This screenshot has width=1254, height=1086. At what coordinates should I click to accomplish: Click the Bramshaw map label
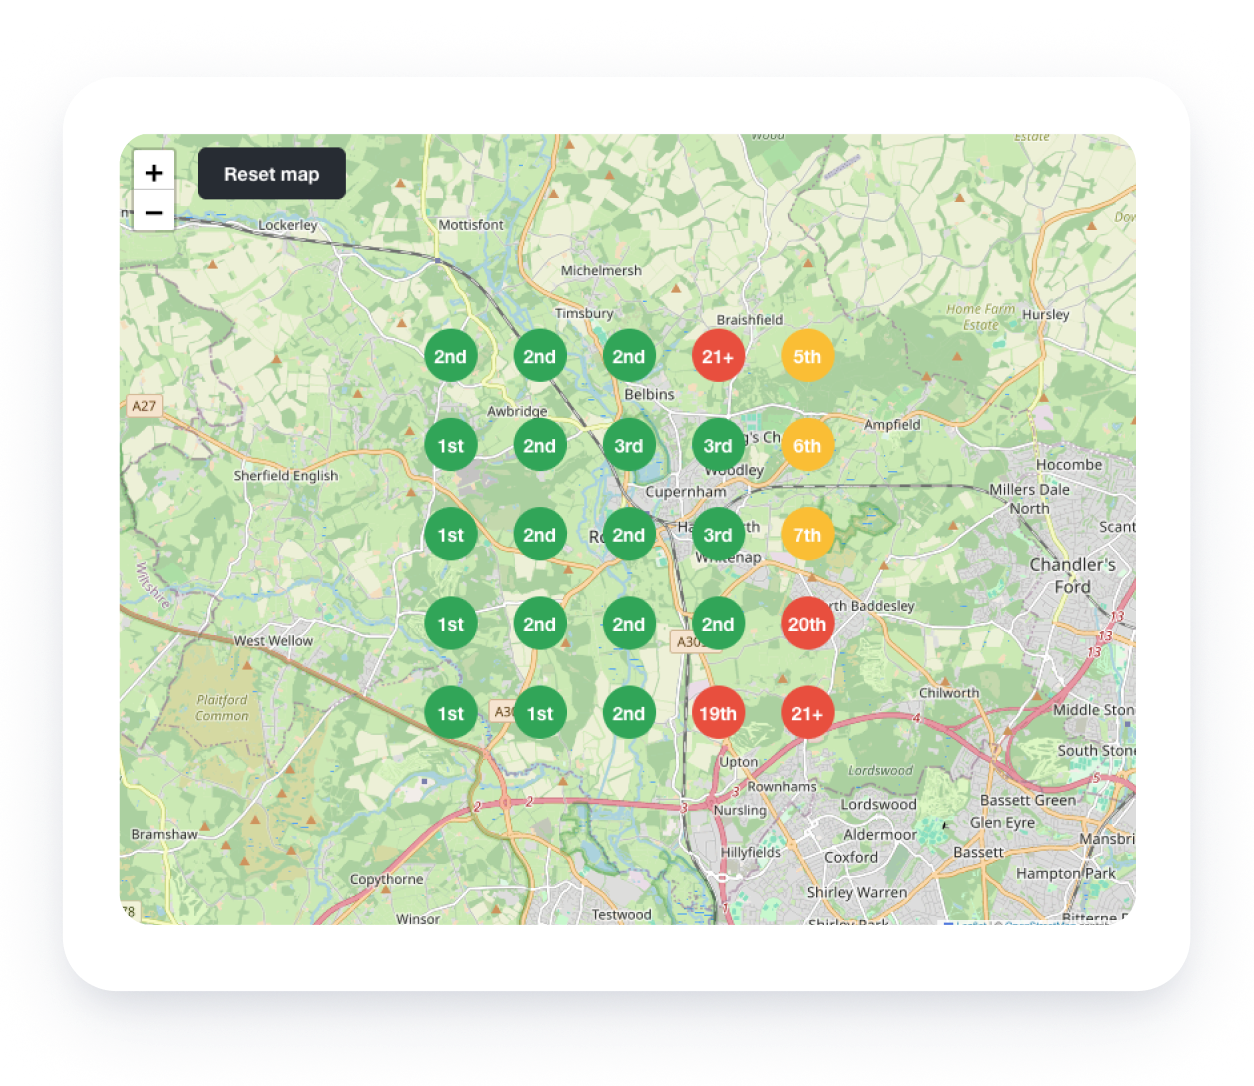pyautogui.click(x=165, y=834)
